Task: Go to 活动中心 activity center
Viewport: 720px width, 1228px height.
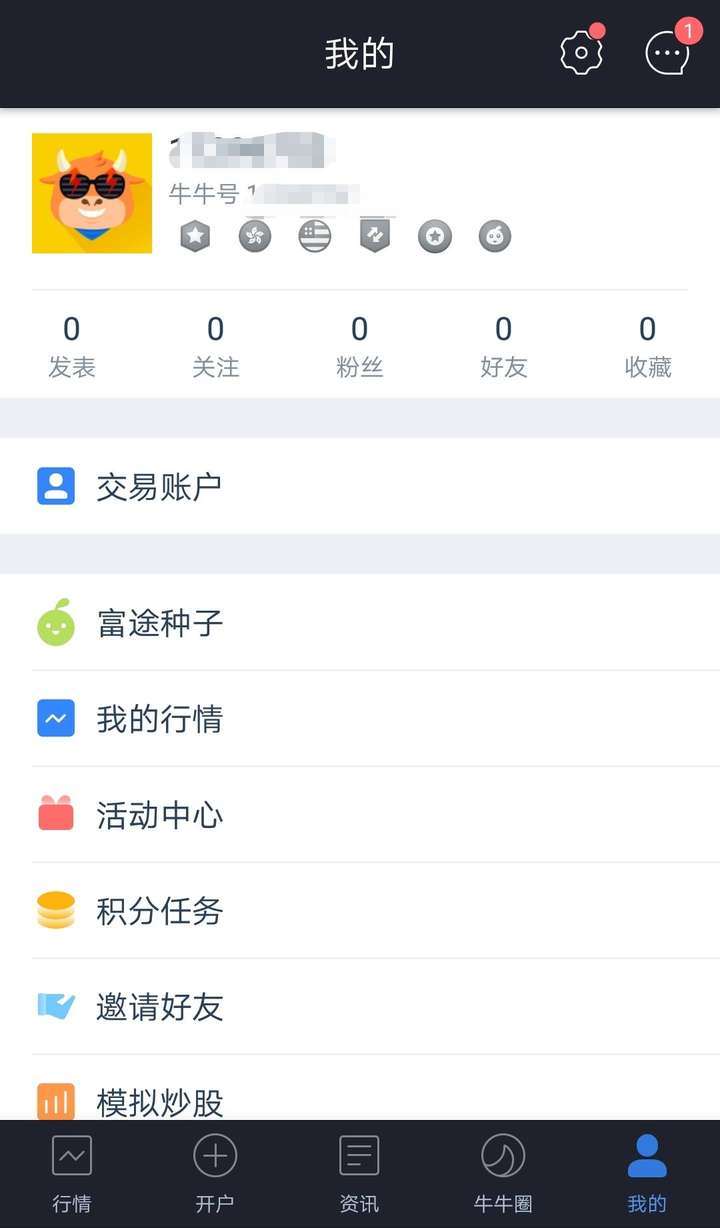Action: (360, 815)
